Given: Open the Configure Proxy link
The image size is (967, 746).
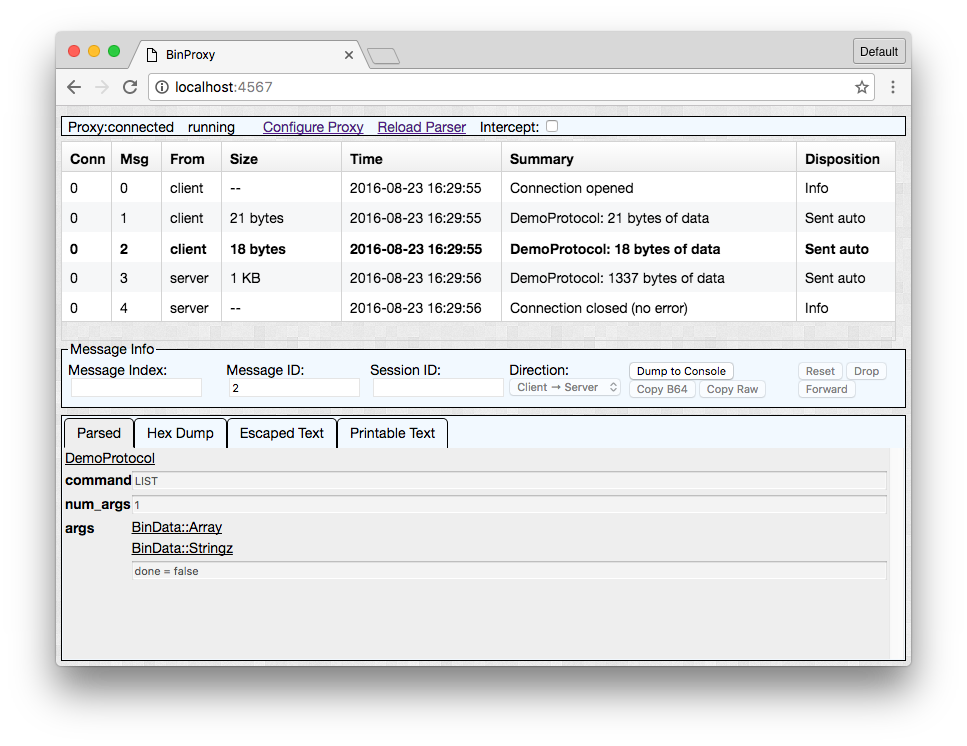Looking at the screenshot, I should pos(313,127).
